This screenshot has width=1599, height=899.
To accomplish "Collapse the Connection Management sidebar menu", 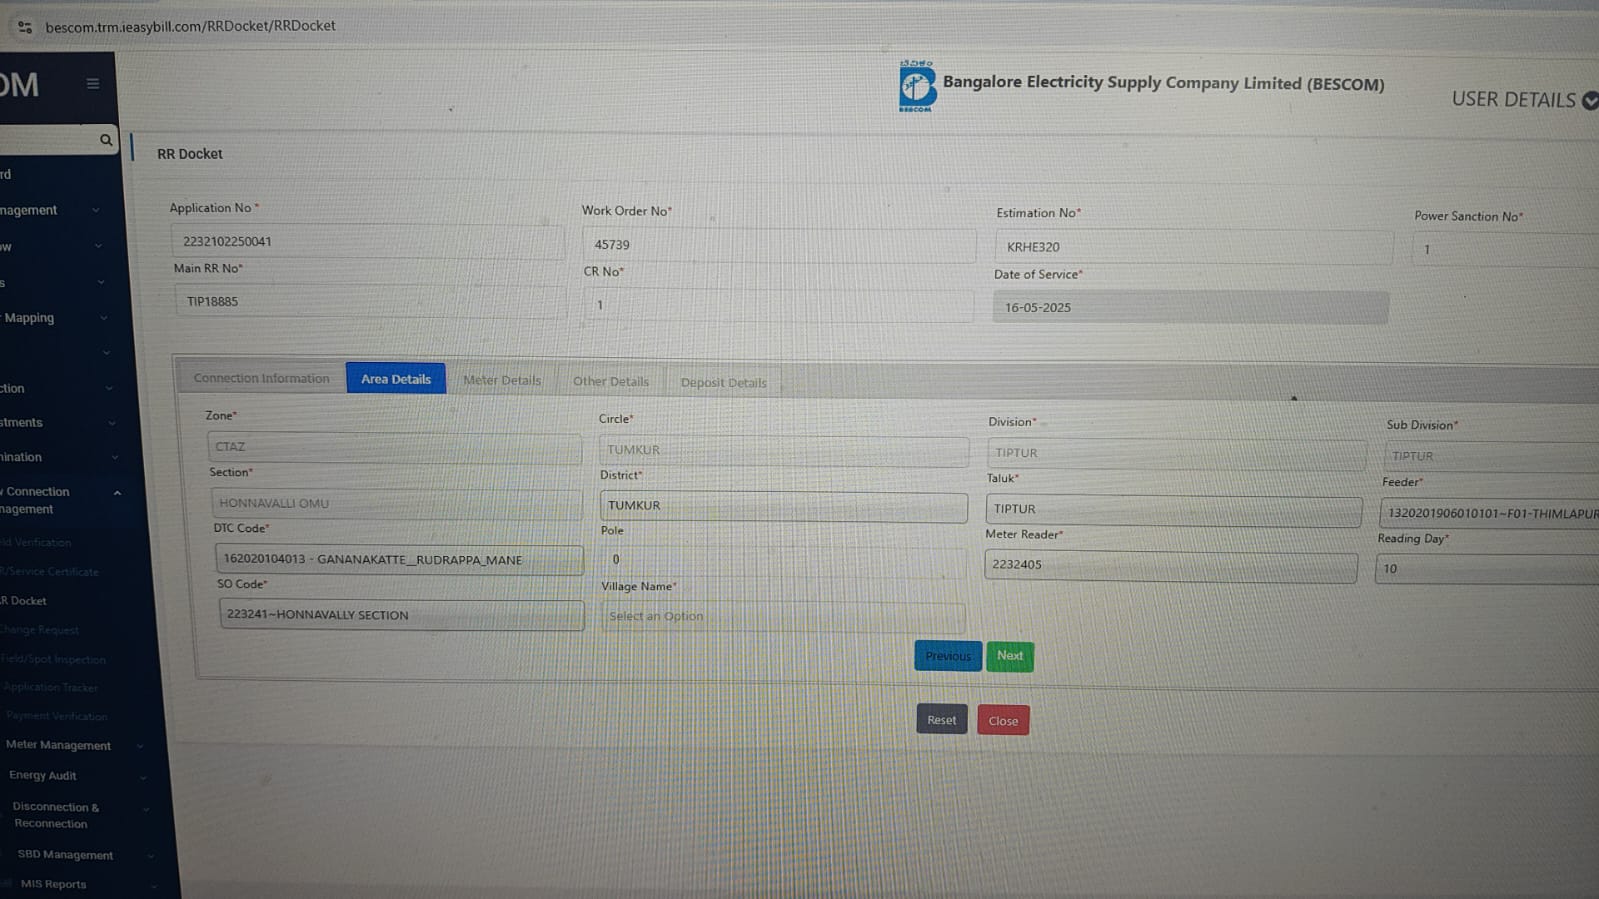I will pos(60,500).
